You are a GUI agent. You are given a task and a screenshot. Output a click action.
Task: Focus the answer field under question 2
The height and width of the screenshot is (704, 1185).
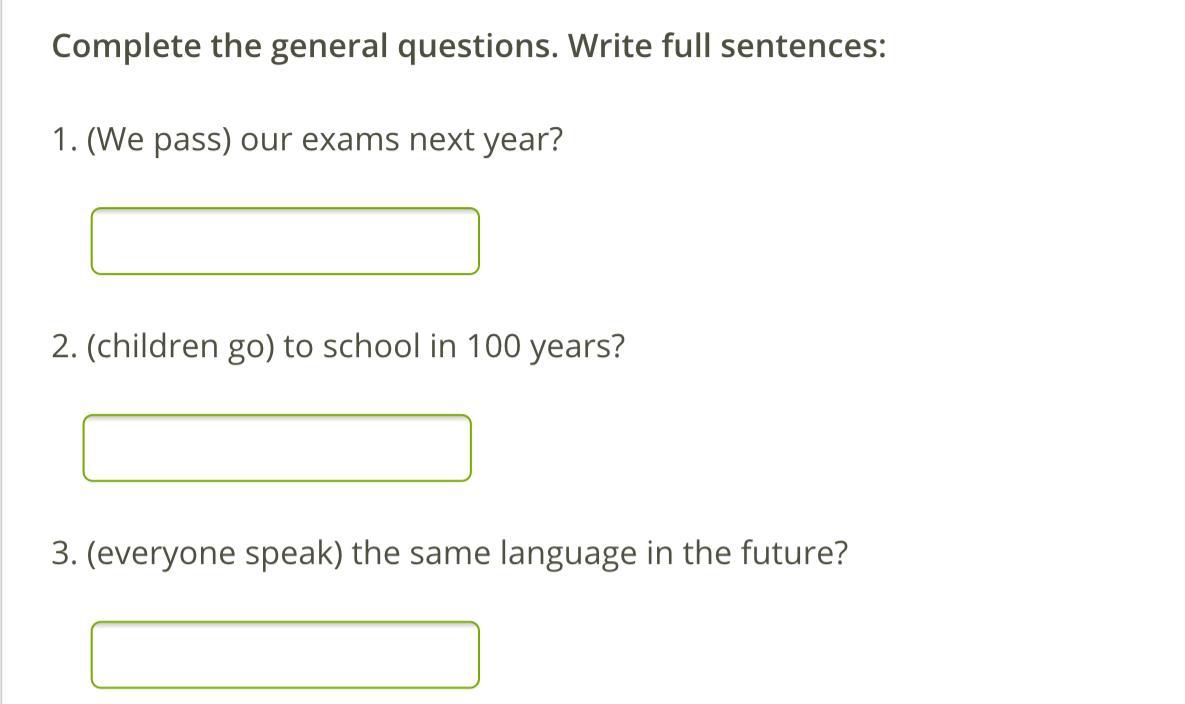pyautogui.click(x=277, y=448)
